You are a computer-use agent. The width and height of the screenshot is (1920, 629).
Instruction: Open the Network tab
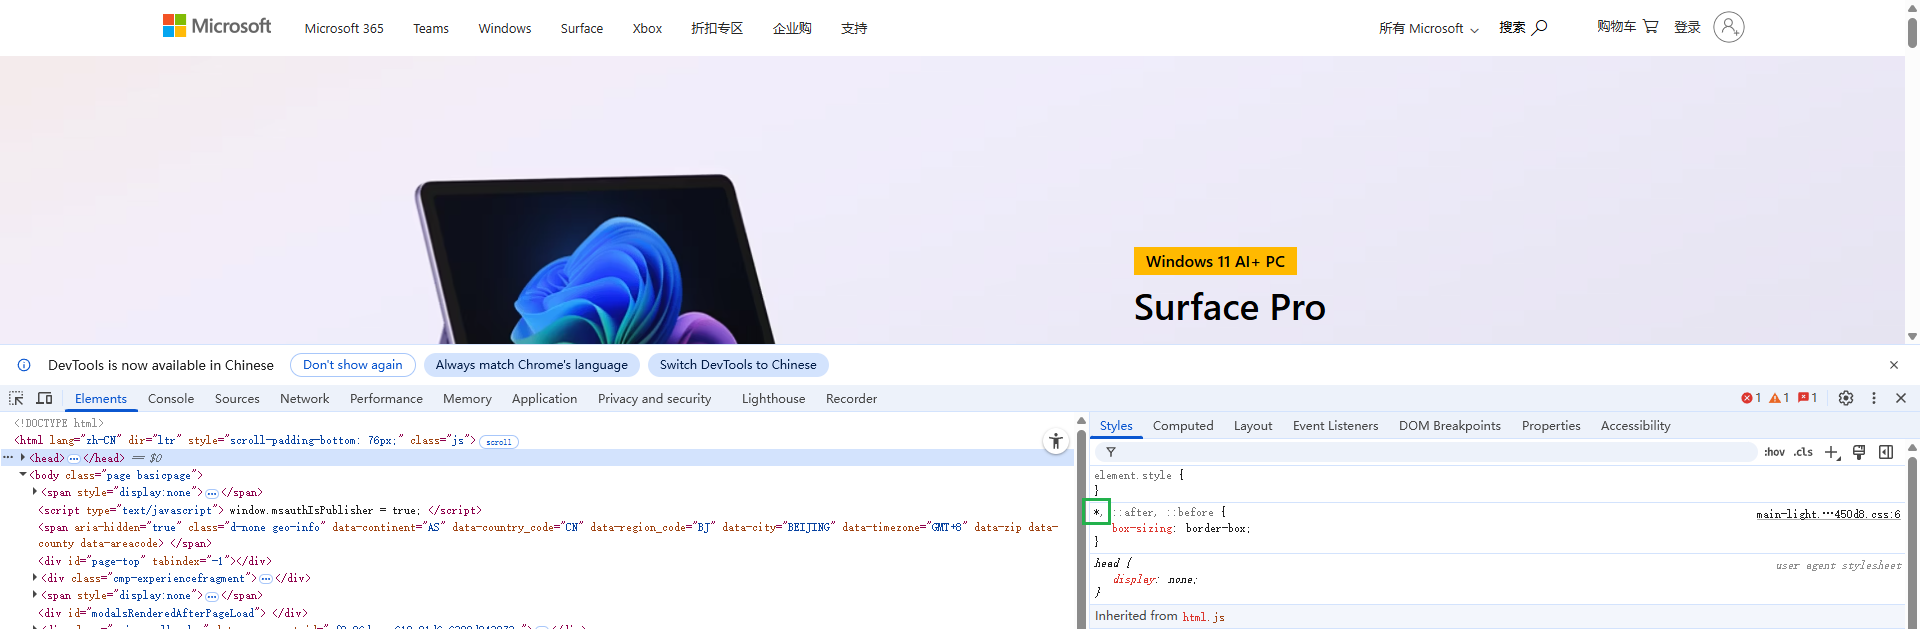pyautogui.click(x=305, y=398)
